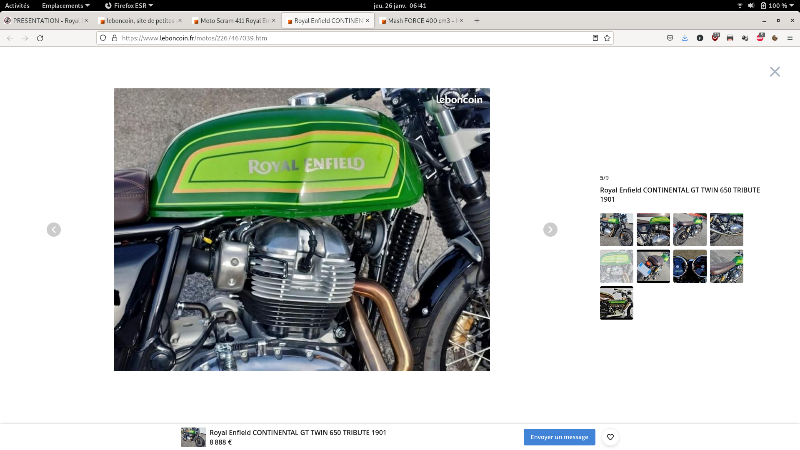
Task: Open the Emplacements menu
Action: [x=65, y=6]
